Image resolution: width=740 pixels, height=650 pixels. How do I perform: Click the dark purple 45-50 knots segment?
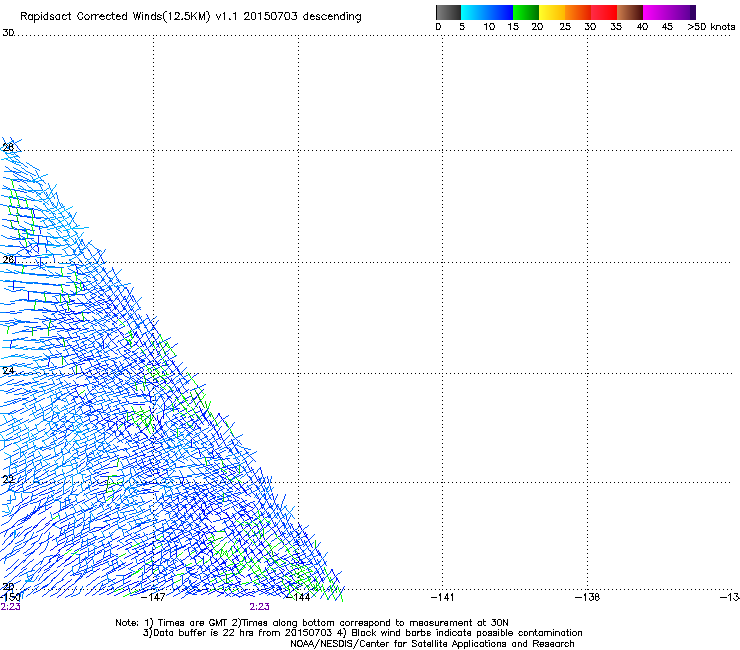[682, 12]
